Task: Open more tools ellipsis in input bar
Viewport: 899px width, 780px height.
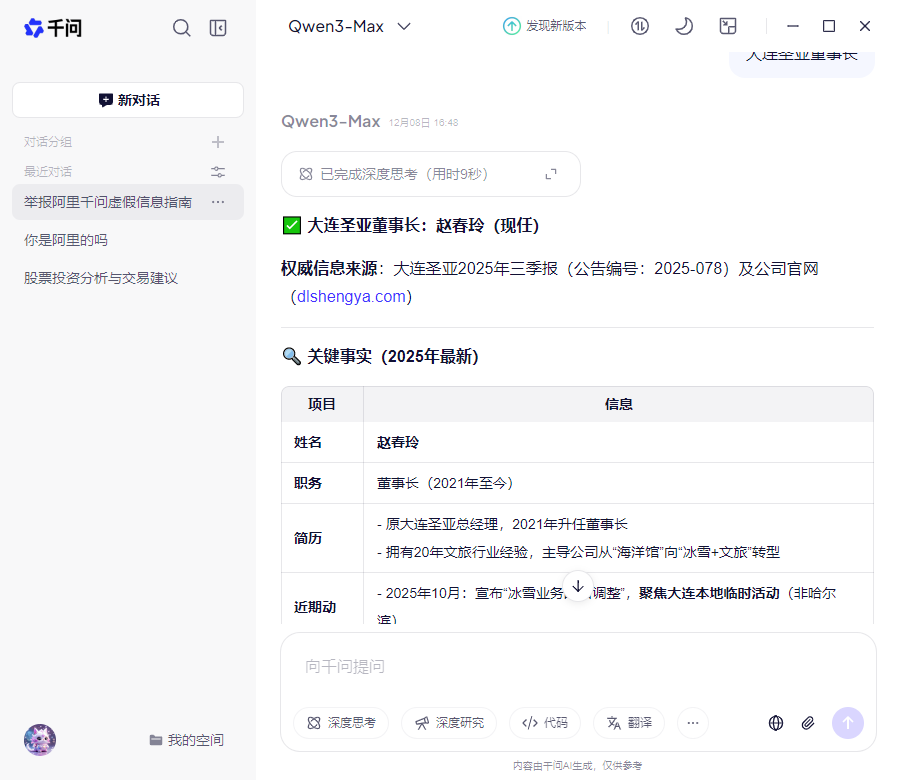Action: 693,723
